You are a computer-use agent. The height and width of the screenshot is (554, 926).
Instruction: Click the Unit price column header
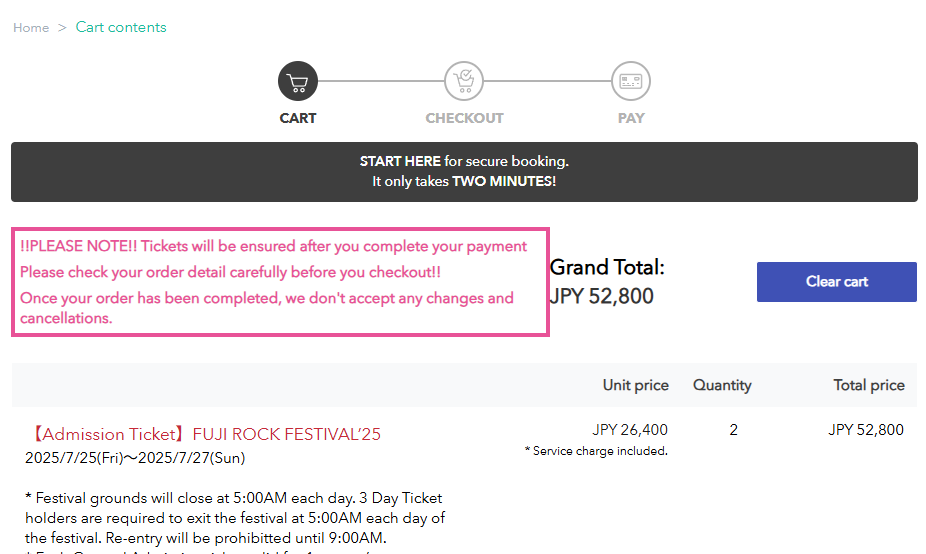tap(635, 385)
